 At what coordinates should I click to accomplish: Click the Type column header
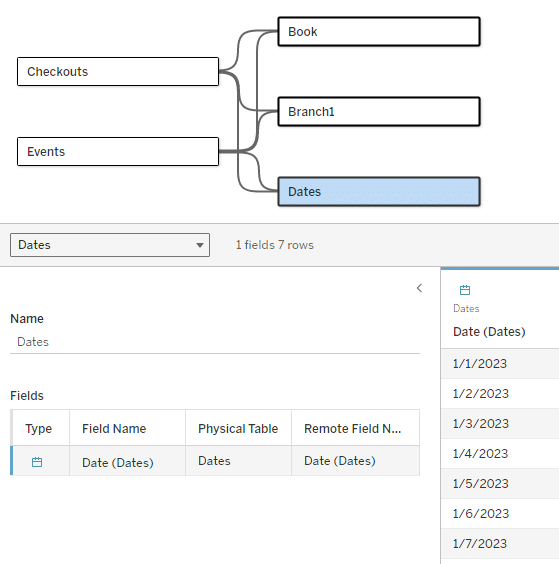tap(38, 428)
